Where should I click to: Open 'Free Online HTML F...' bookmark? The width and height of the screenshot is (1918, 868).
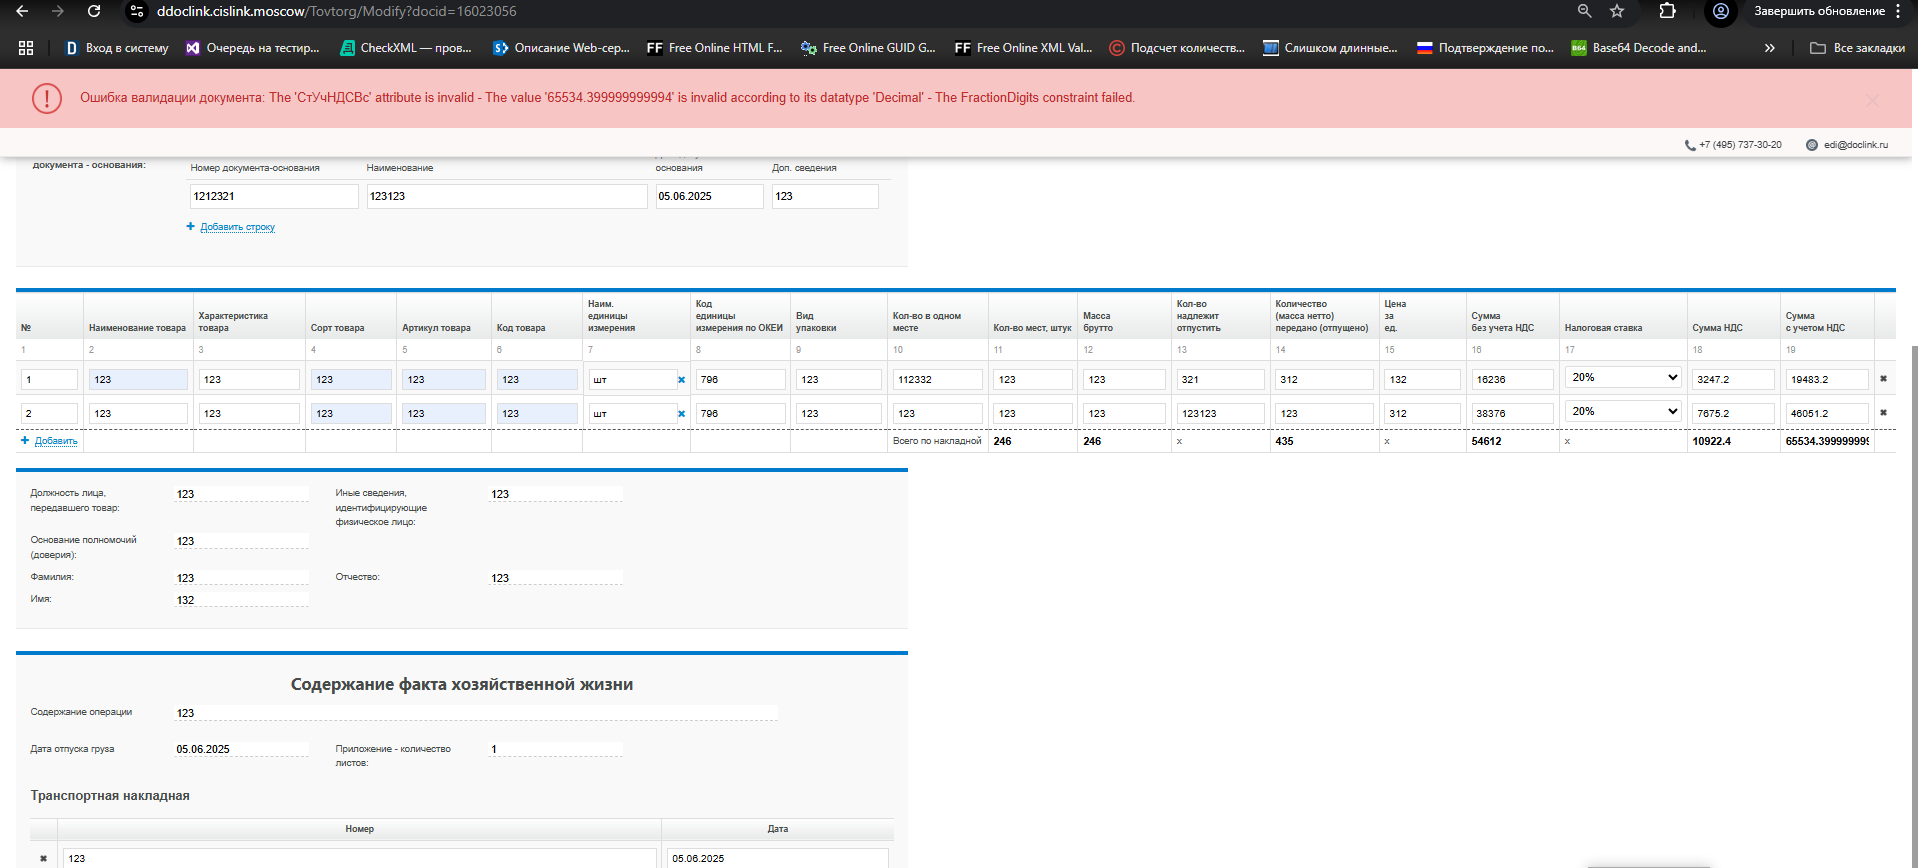(714, 47)
